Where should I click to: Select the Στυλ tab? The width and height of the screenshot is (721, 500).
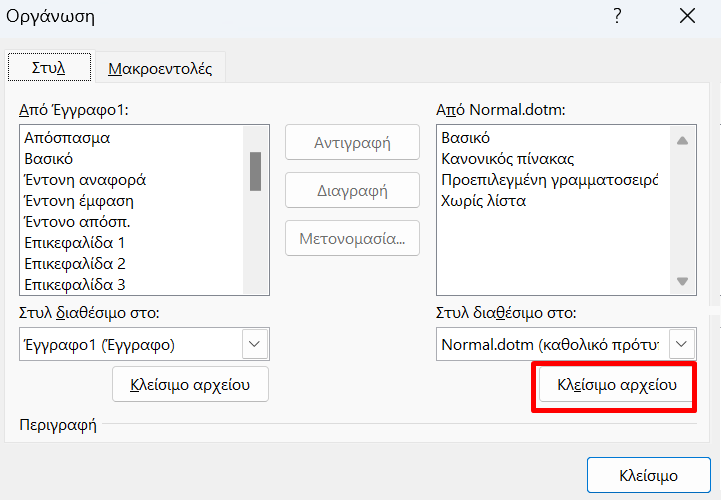49,68
